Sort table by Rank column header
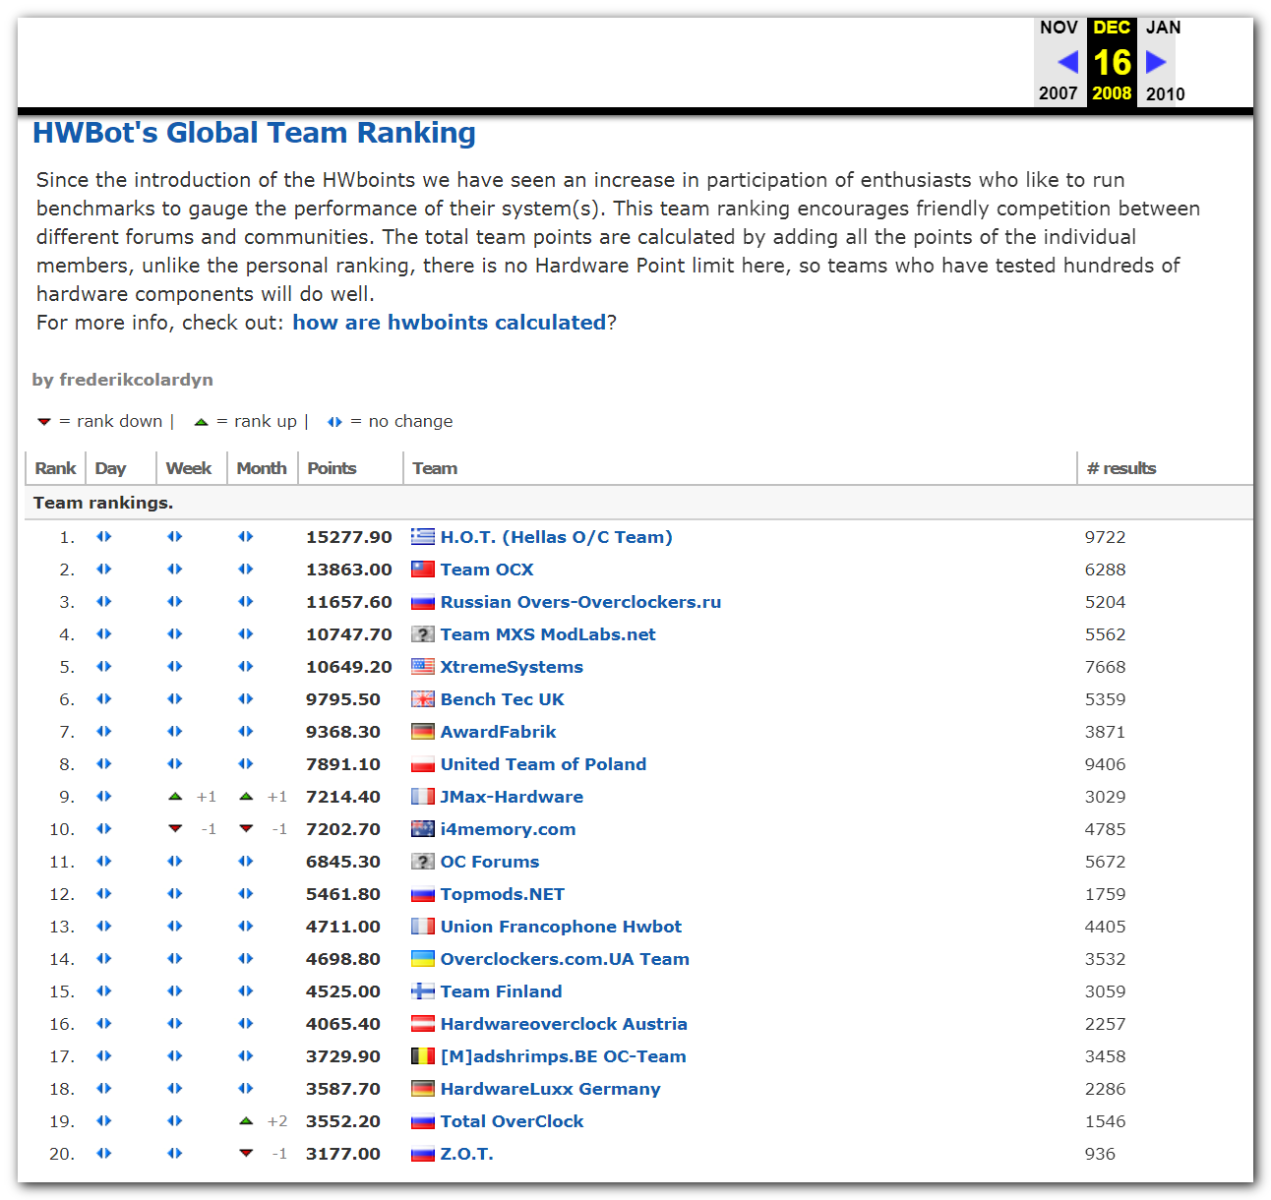The image size is (1271, 1200). [x=55, y=468]
